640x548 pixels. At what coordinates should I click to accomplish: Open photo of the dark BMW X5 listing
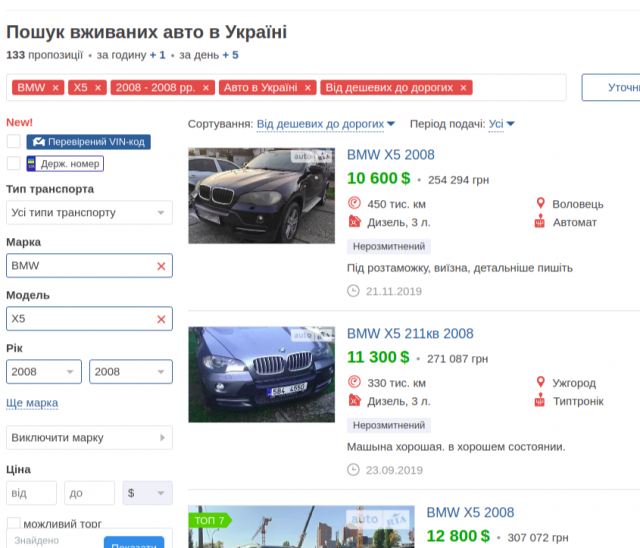(x=262, y=196)
